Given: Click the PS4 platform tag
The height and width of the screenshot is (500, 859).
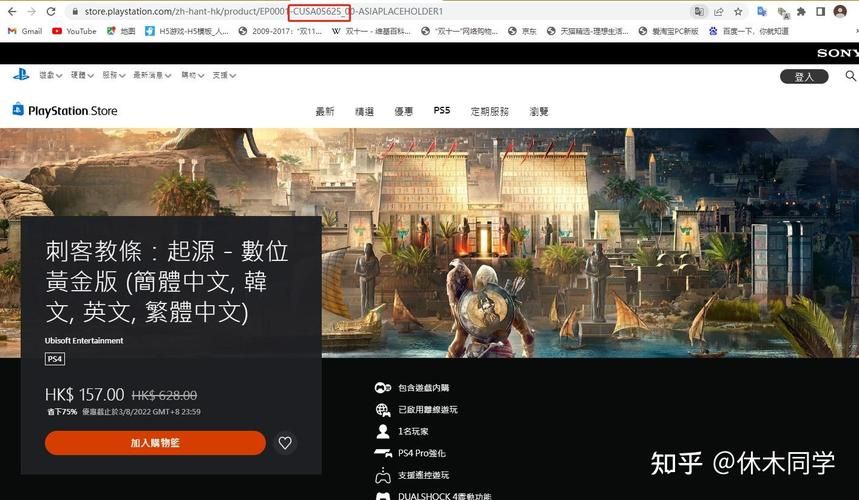Looking at the screenshot, I should [55, 359].
